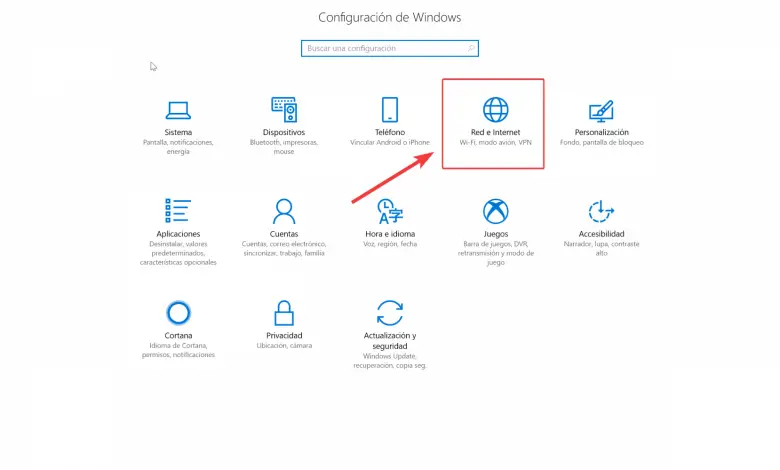
Task: Click the 'Configuración de Windows' heading
Action: coord(390,17)
